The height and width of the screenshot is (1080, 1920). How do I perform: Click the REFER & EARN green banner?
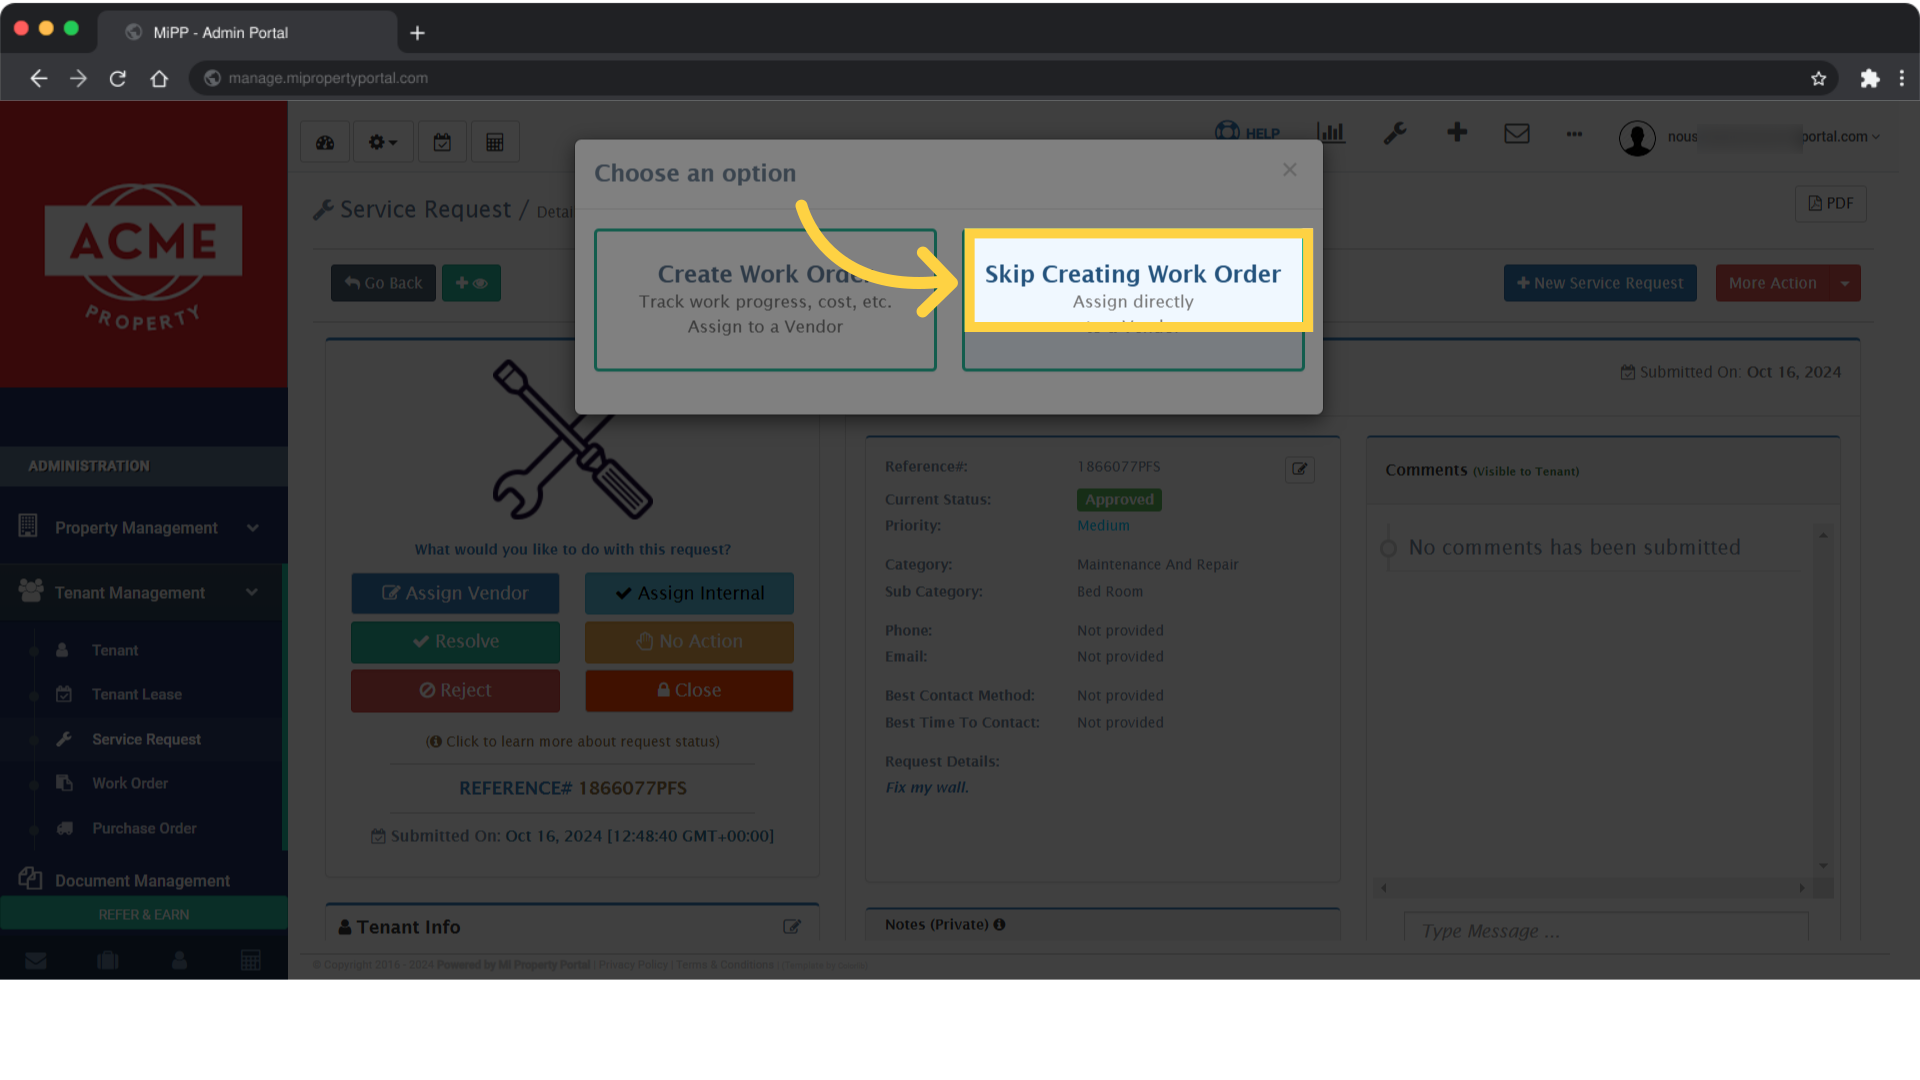143,913
